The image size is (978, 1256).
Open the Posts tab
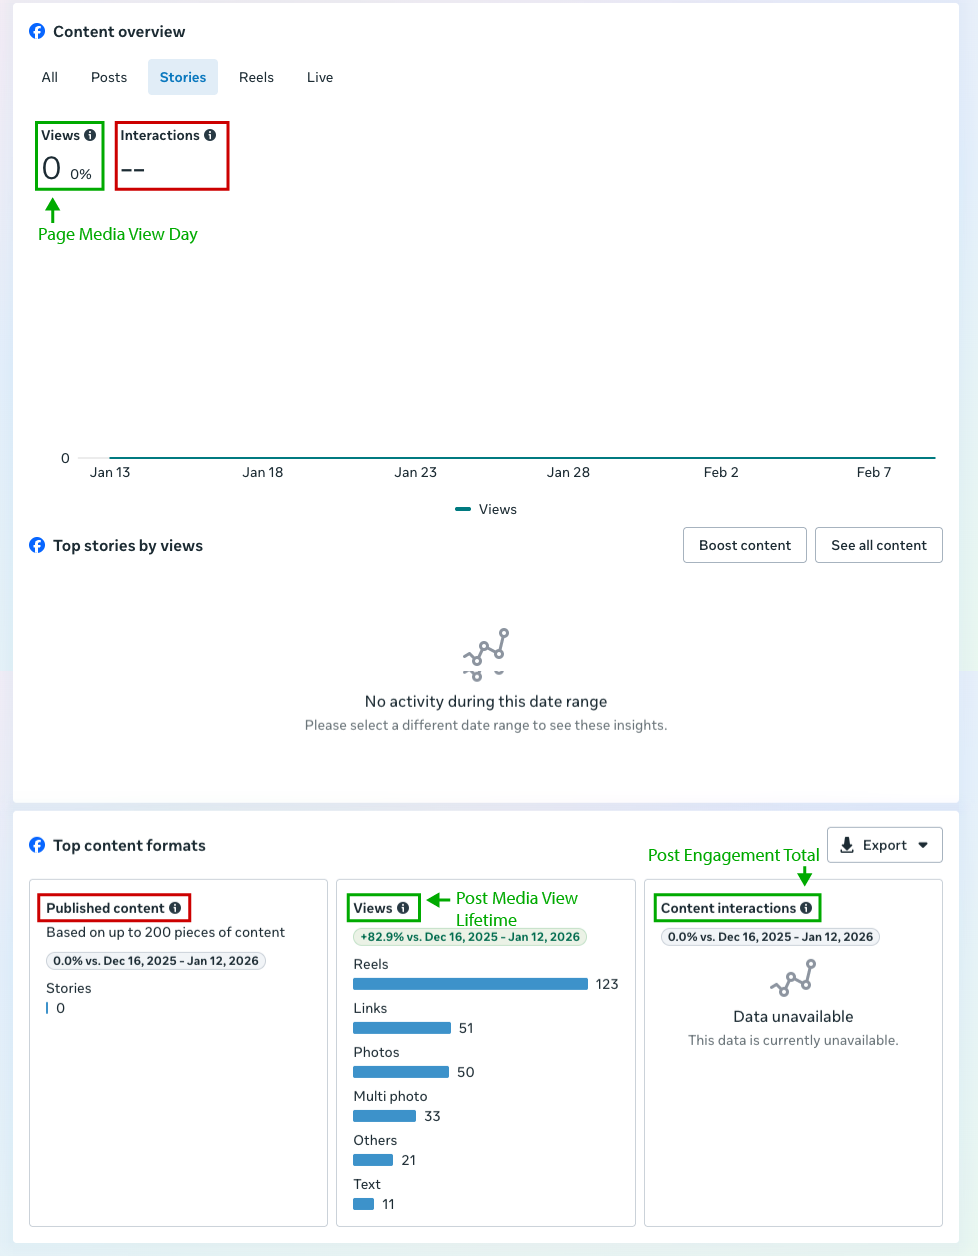tap(109, 77)
